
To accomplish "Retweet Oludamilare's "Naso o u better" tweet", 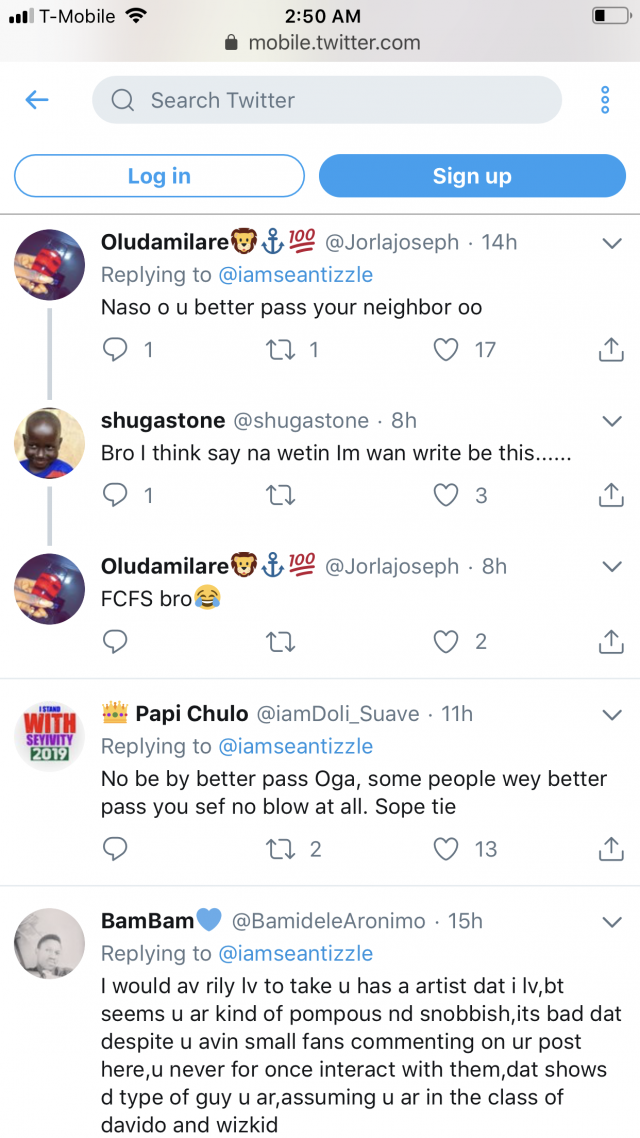I will (x=283, y=349).
